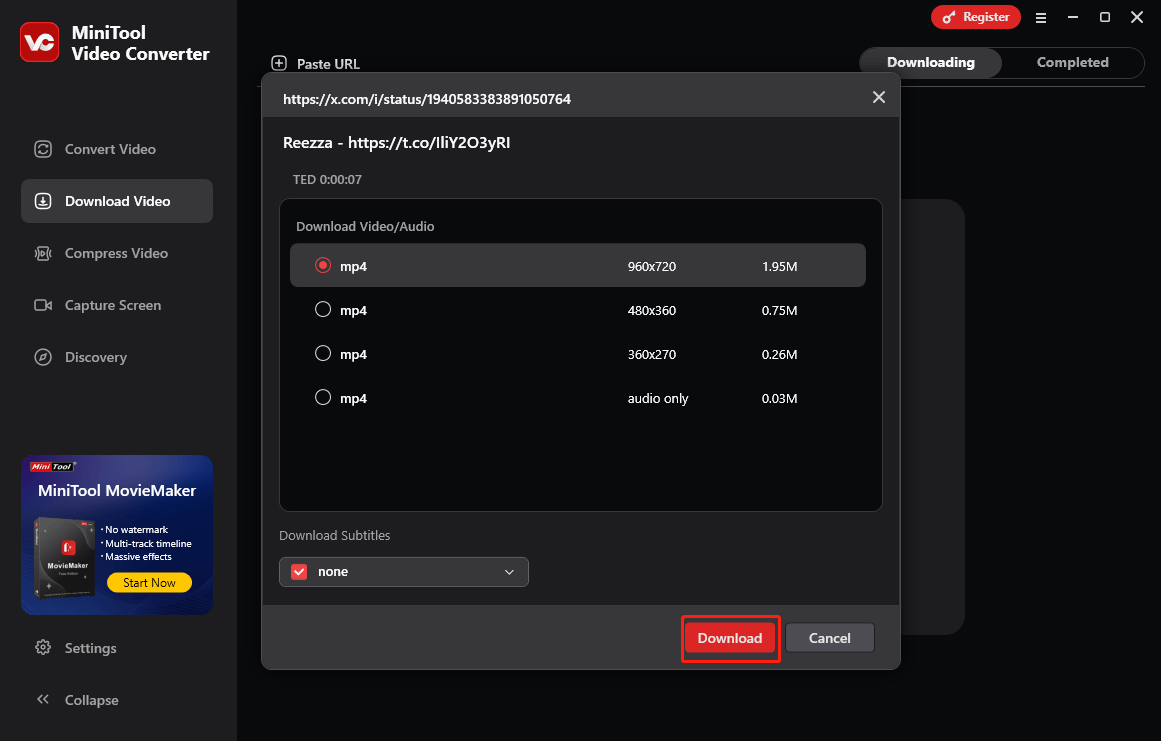Screen dimensions: 1161x741
Task: Click the 0.03M file size text
Action: (x=780, y=399)
